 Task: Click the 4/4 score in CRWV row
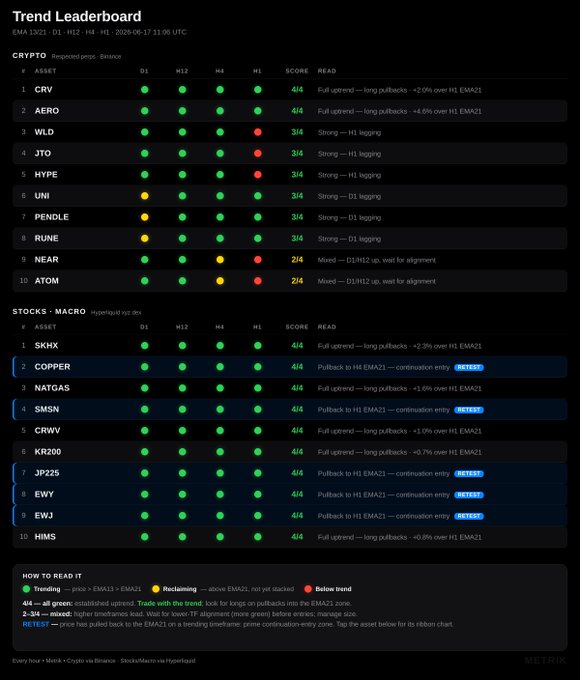[x=297, y=431]
